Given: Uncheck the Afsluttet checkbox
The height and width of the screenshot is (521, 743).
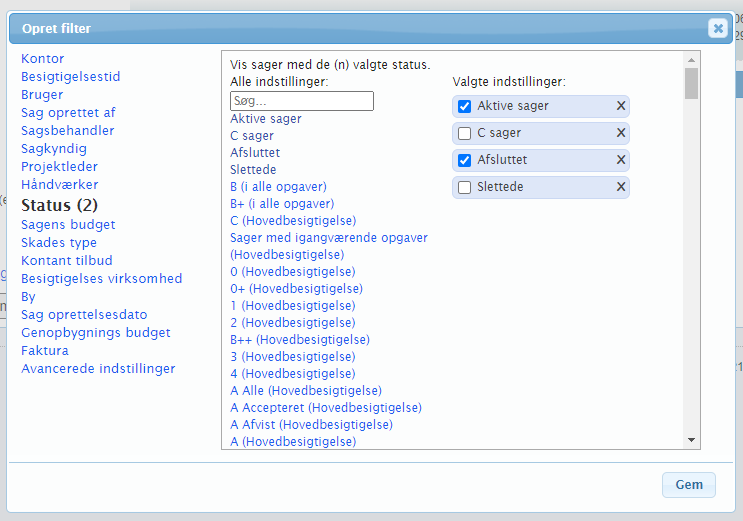Looking at the screenshot, I should click(464, 160).
